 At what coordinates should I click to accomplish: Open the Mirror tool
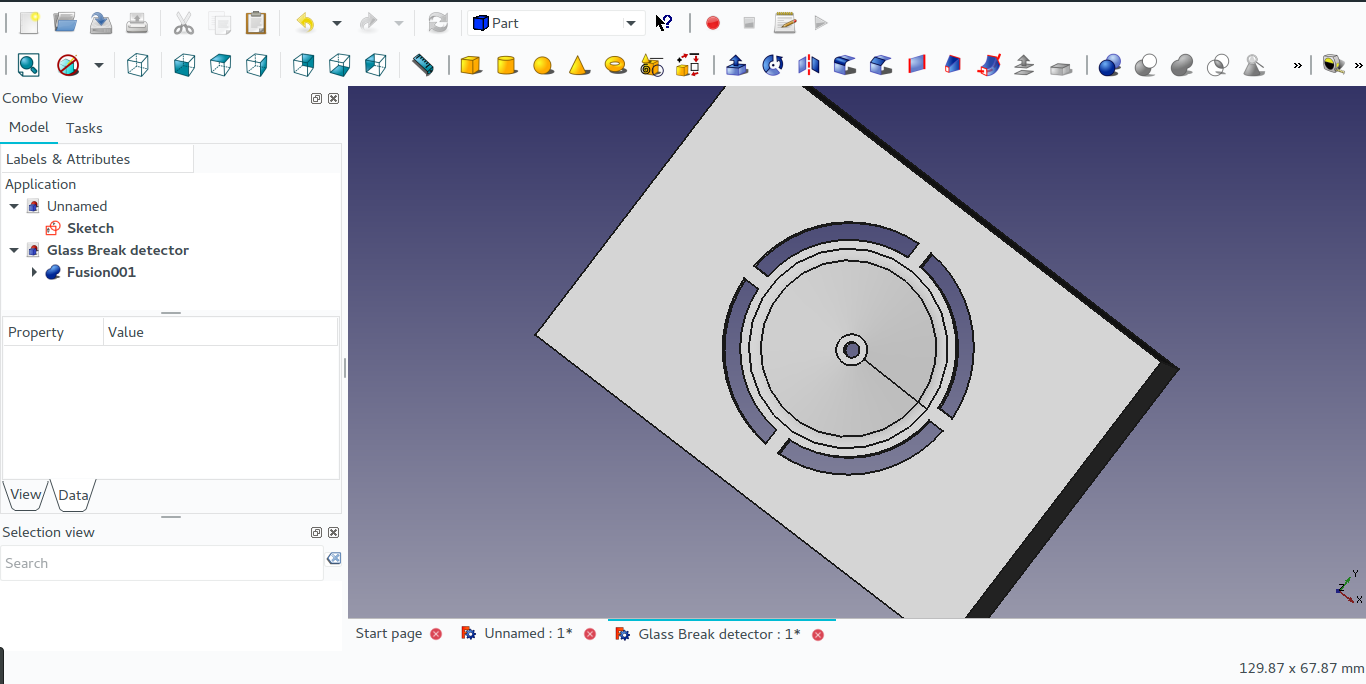point(808,64)
